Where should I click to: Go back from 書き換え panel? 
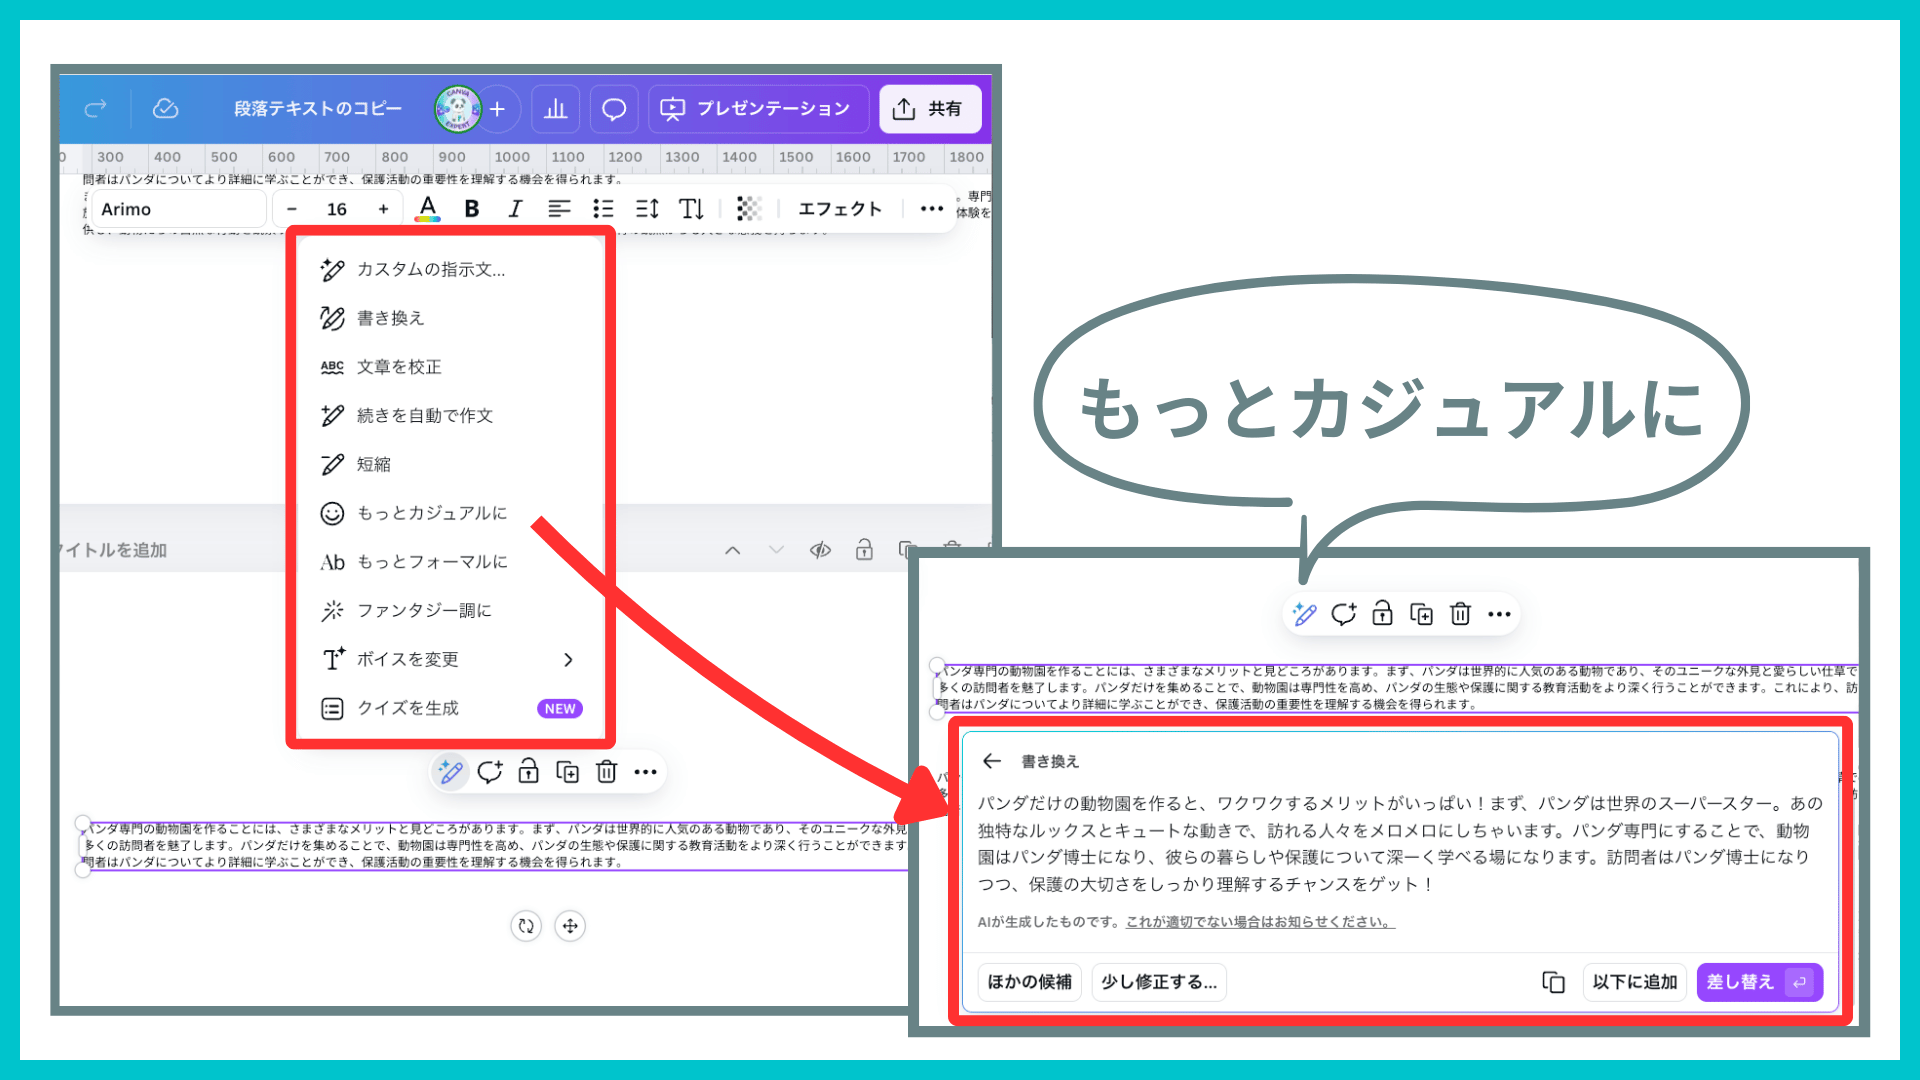[x=992, y=761]
